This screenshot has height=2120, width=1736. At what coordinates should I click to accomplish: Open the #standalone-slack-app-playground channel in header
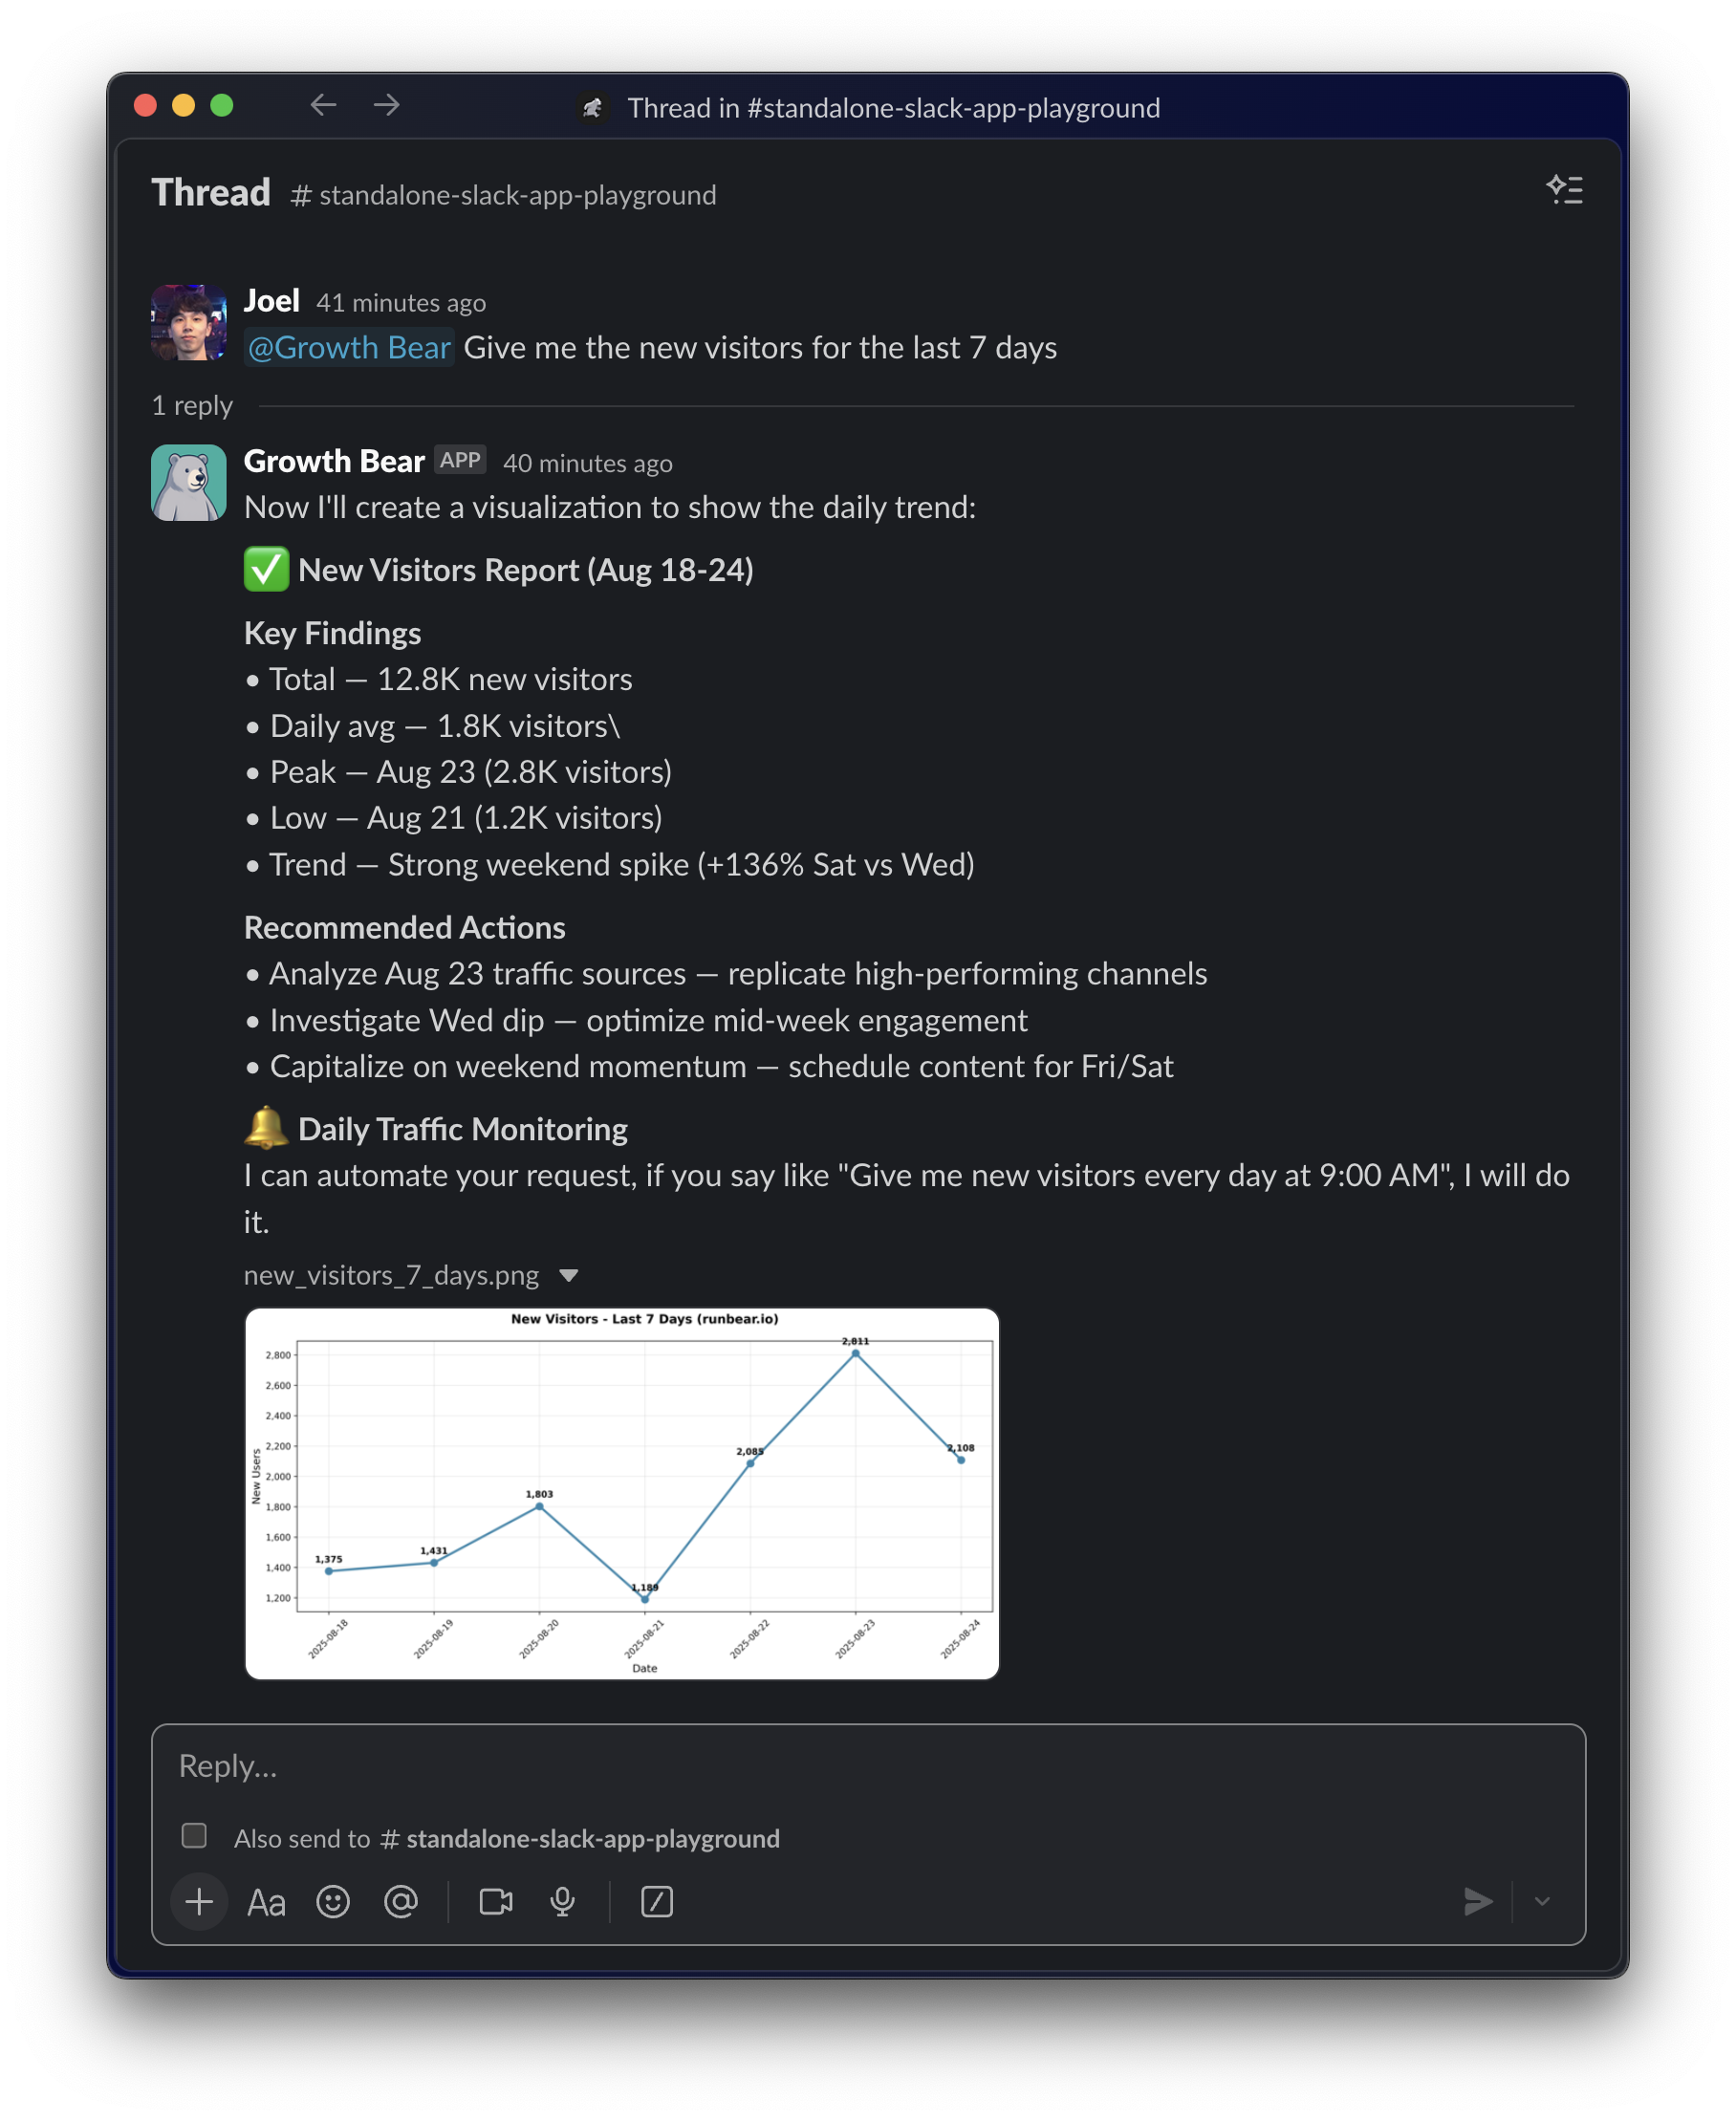(x=504, y=195)
